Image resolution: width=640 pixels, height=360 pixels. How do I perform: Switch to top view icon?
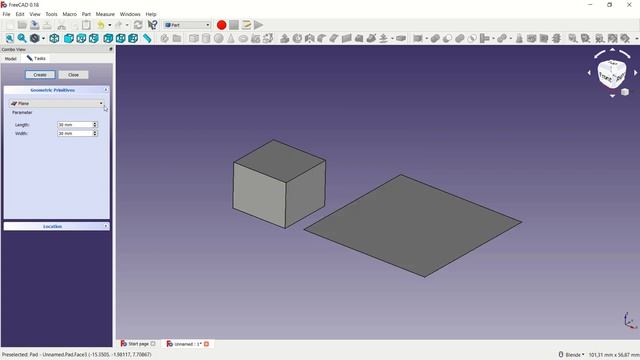click(81, 38)
